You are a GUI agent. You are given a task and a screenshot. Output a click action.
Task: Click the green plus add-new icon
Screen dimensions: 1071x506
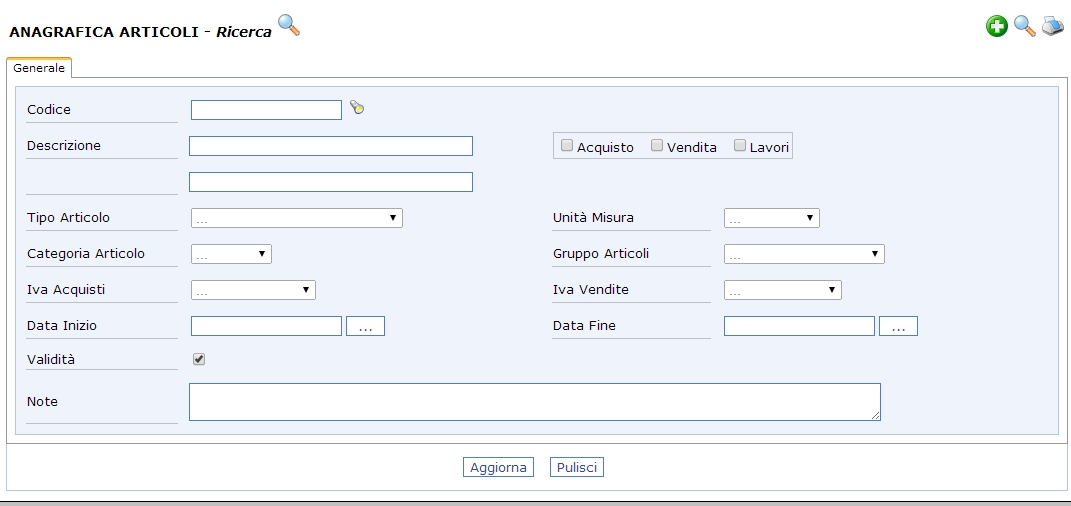pos(997,27)
